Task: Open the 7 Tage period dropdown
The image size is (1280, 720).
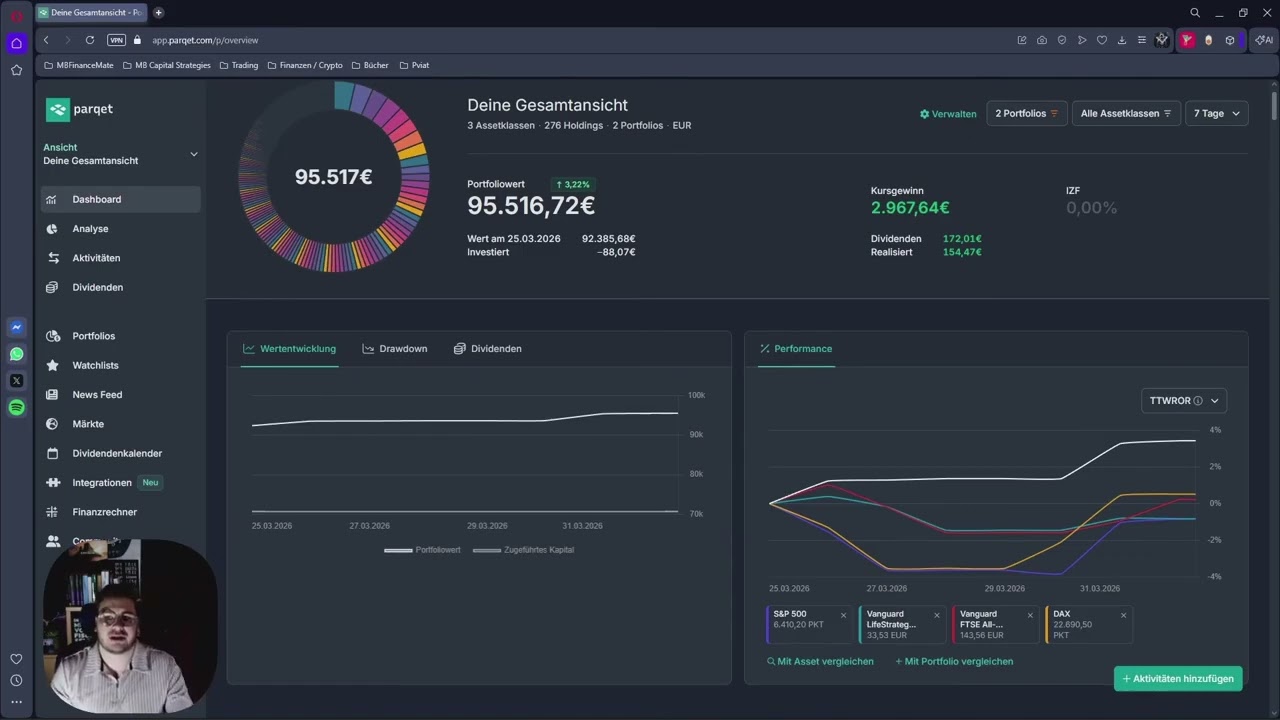Action: [x=1217, y=114]
